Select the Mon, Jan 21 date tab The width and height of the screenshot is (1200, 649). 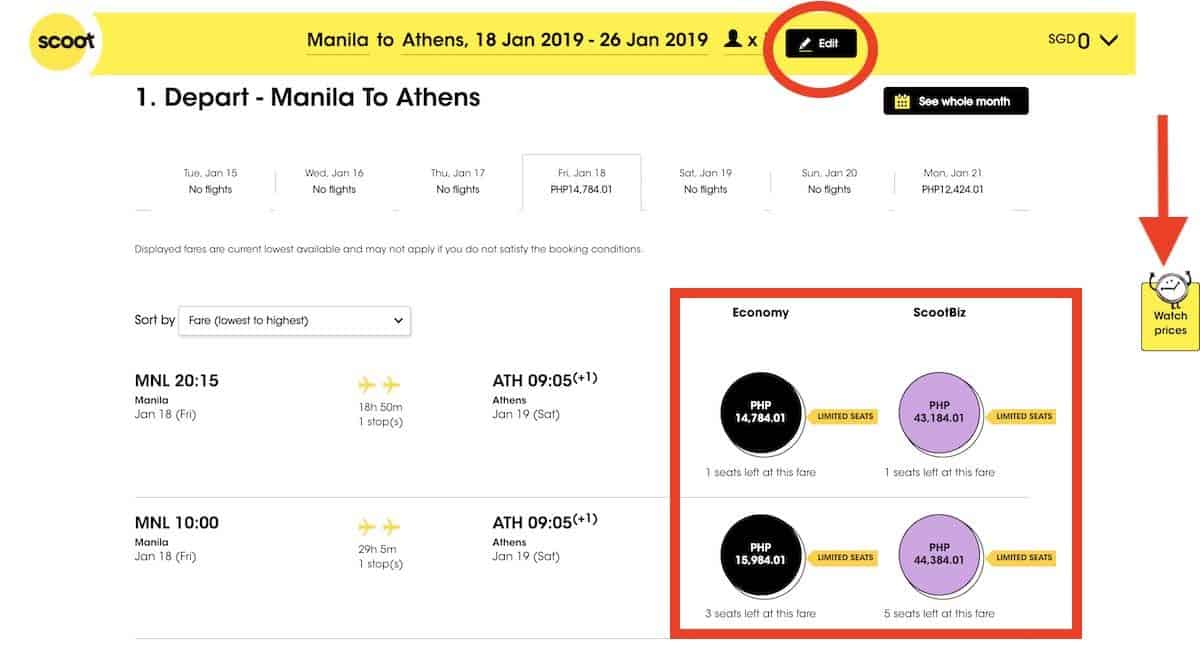pyautogui.click(x=952, y=181)
